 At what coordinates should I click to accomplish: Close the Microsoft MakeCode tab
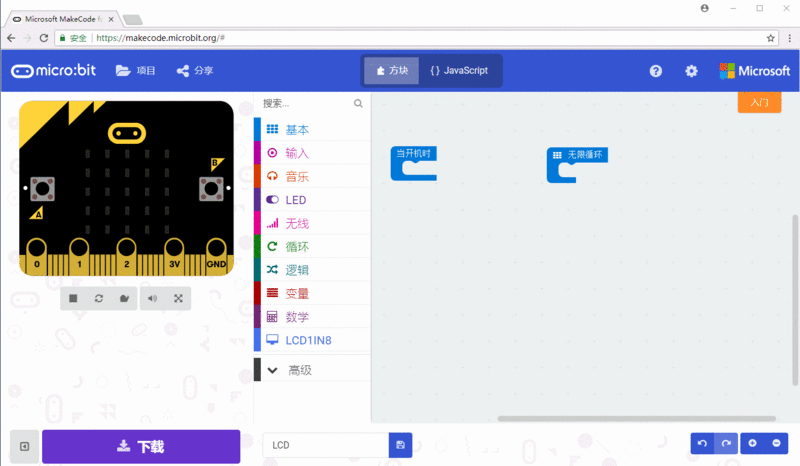tap(111, 19)
